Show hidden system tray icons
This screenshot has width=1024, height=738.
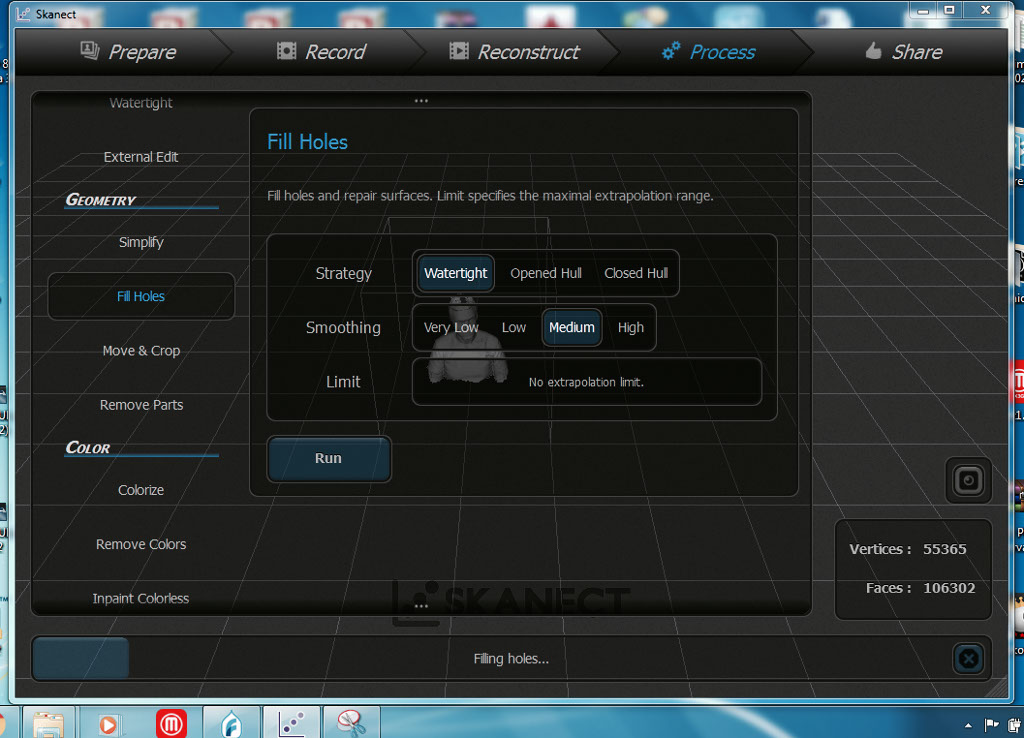[968, 725]
